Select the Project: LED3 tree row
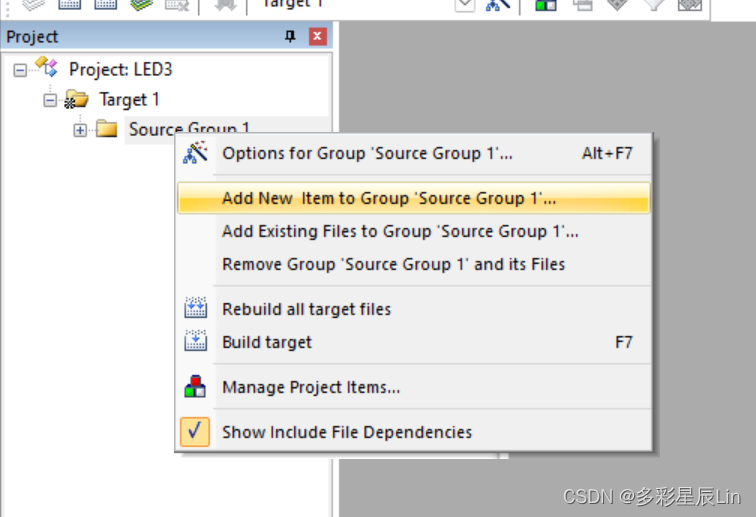Viewport: 756px width, 517px height. [121, 69]
